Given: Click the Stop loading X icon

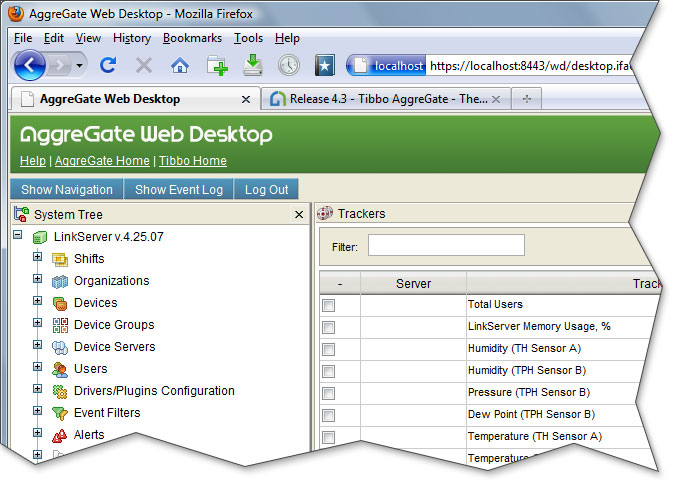Looking at the screenshot, I should point(144,66).
